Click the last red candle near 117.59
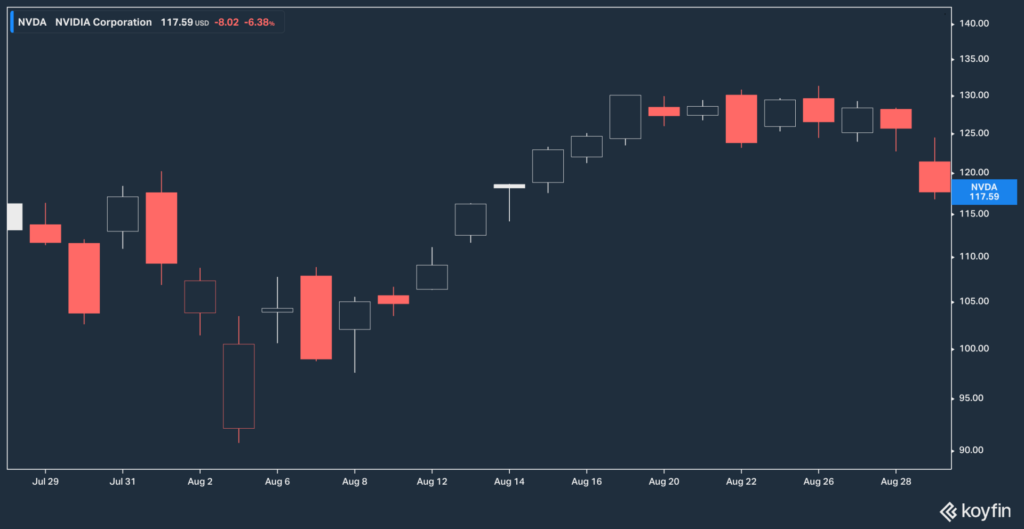This screenshot has height=529, width=1024. tap(935, 176)
